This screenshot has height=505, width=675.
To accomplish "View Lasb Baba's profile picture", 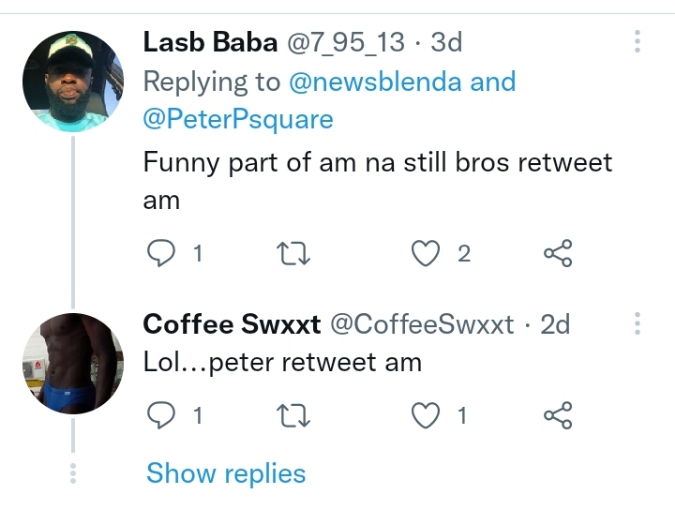I will click(x=72, y=81).
